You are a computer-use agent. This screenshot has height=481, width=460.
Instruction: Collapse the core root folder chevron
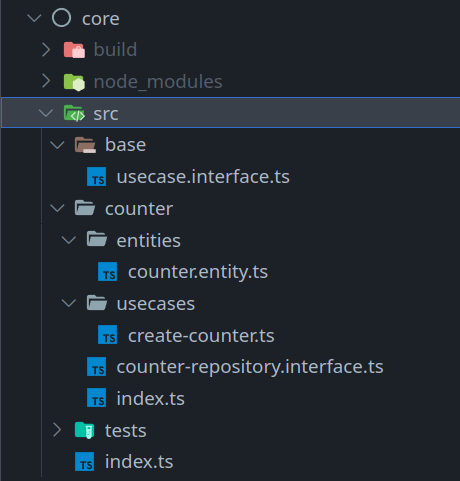(x=34, y=18)
